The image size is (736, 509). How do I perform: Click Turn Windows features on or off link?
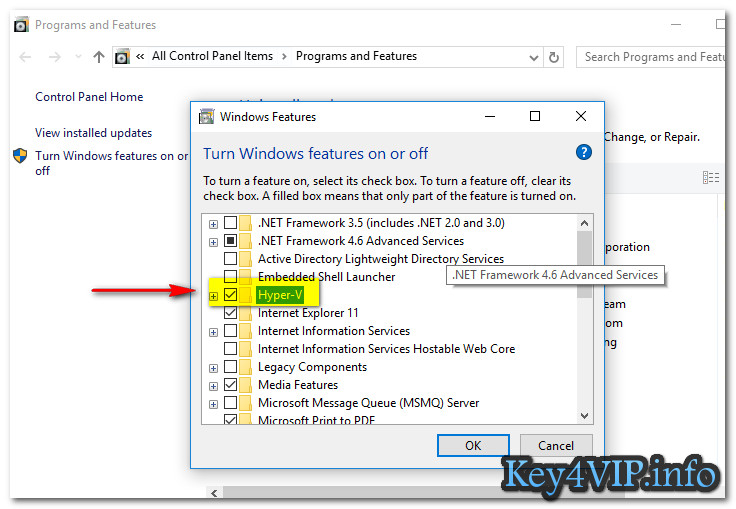click(112, 163)
